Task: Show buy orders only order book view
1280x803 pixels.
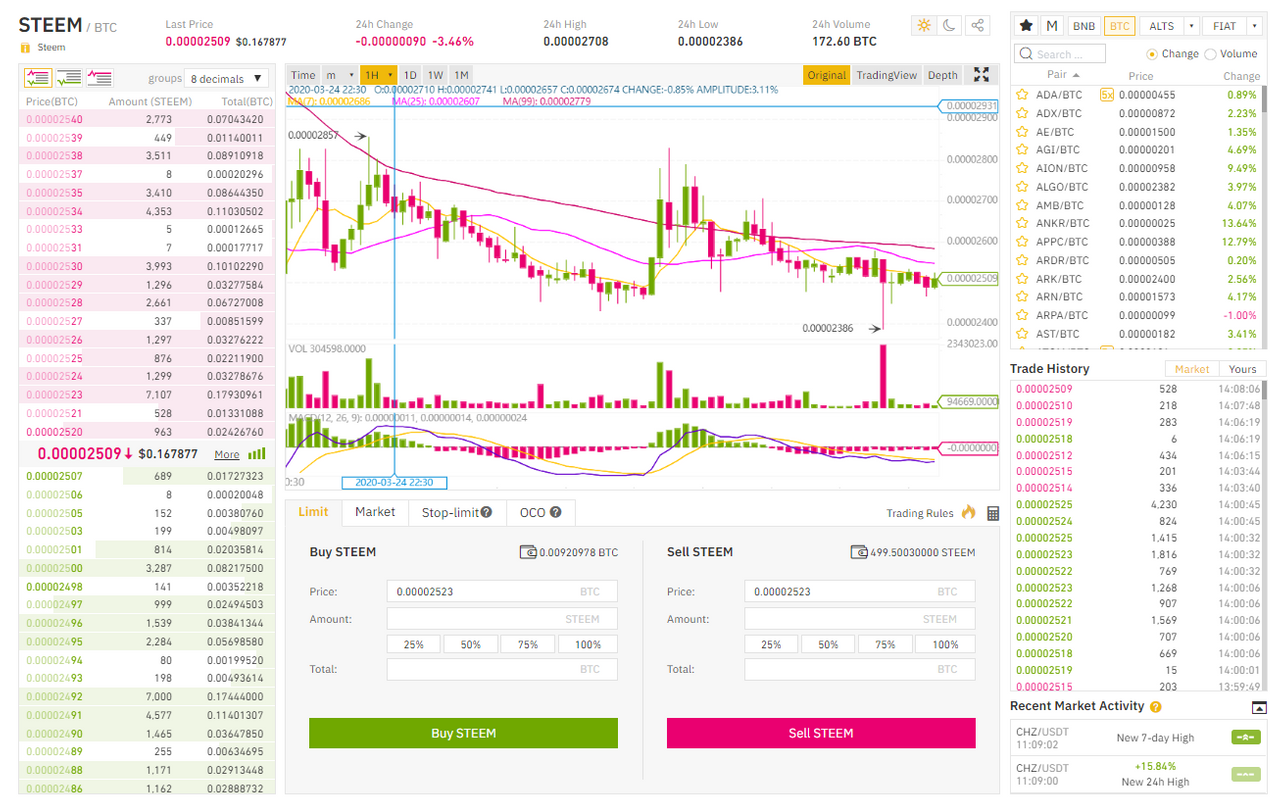Action: (x=69, y=77)
